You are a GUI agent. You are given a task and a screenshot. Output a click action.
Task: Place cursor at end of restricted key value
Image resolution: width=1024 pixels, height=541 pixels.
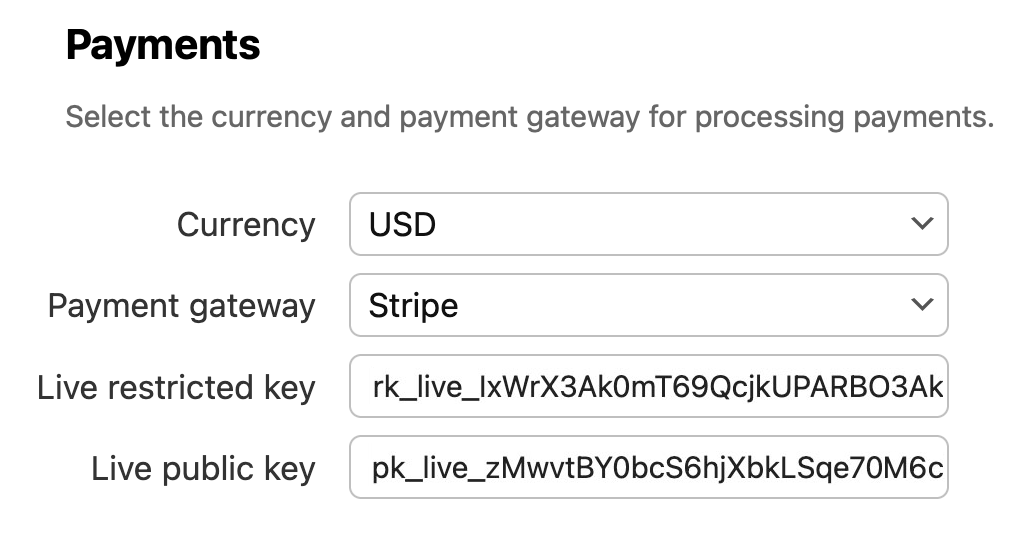coord(943,387)
